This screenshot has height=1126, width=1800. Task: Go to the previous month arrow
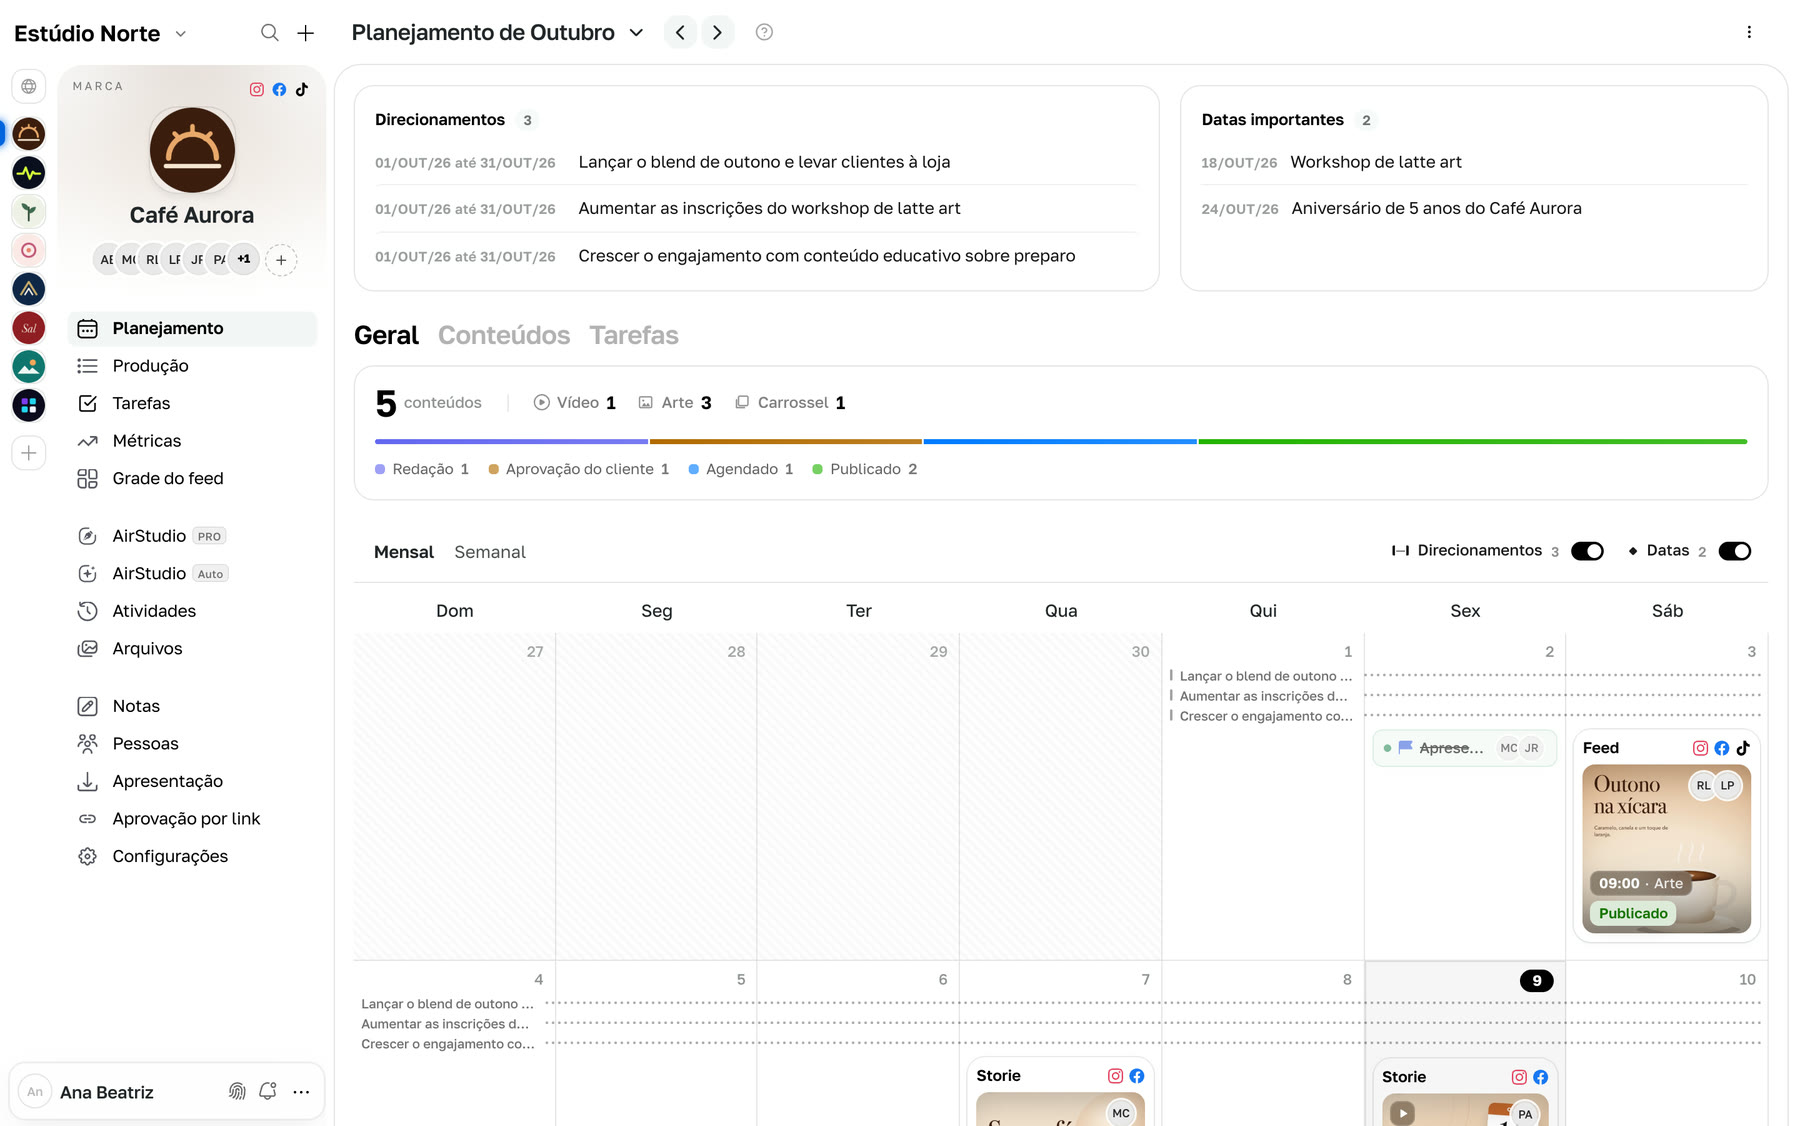click(x=681, y=32)
